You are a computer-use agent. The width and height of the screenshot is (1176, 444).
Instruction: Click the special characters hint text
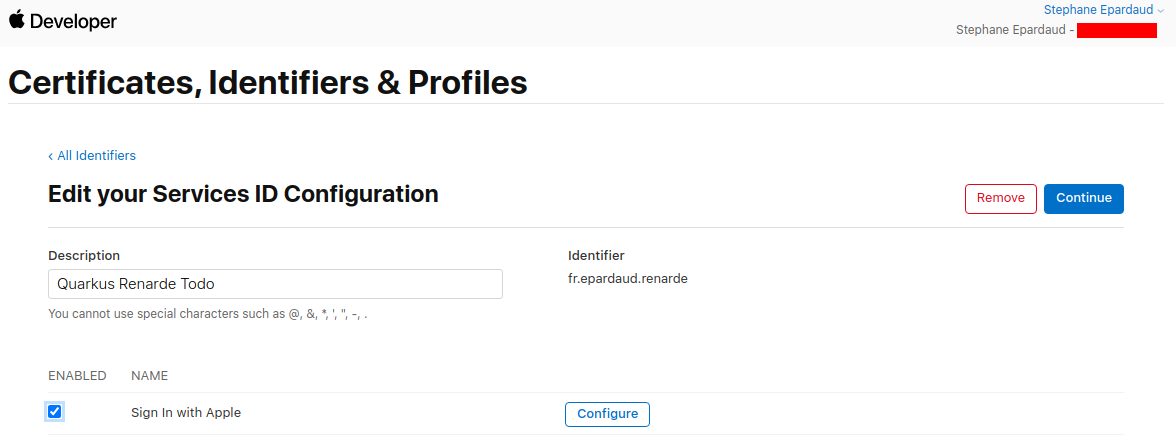pos(207,314)
